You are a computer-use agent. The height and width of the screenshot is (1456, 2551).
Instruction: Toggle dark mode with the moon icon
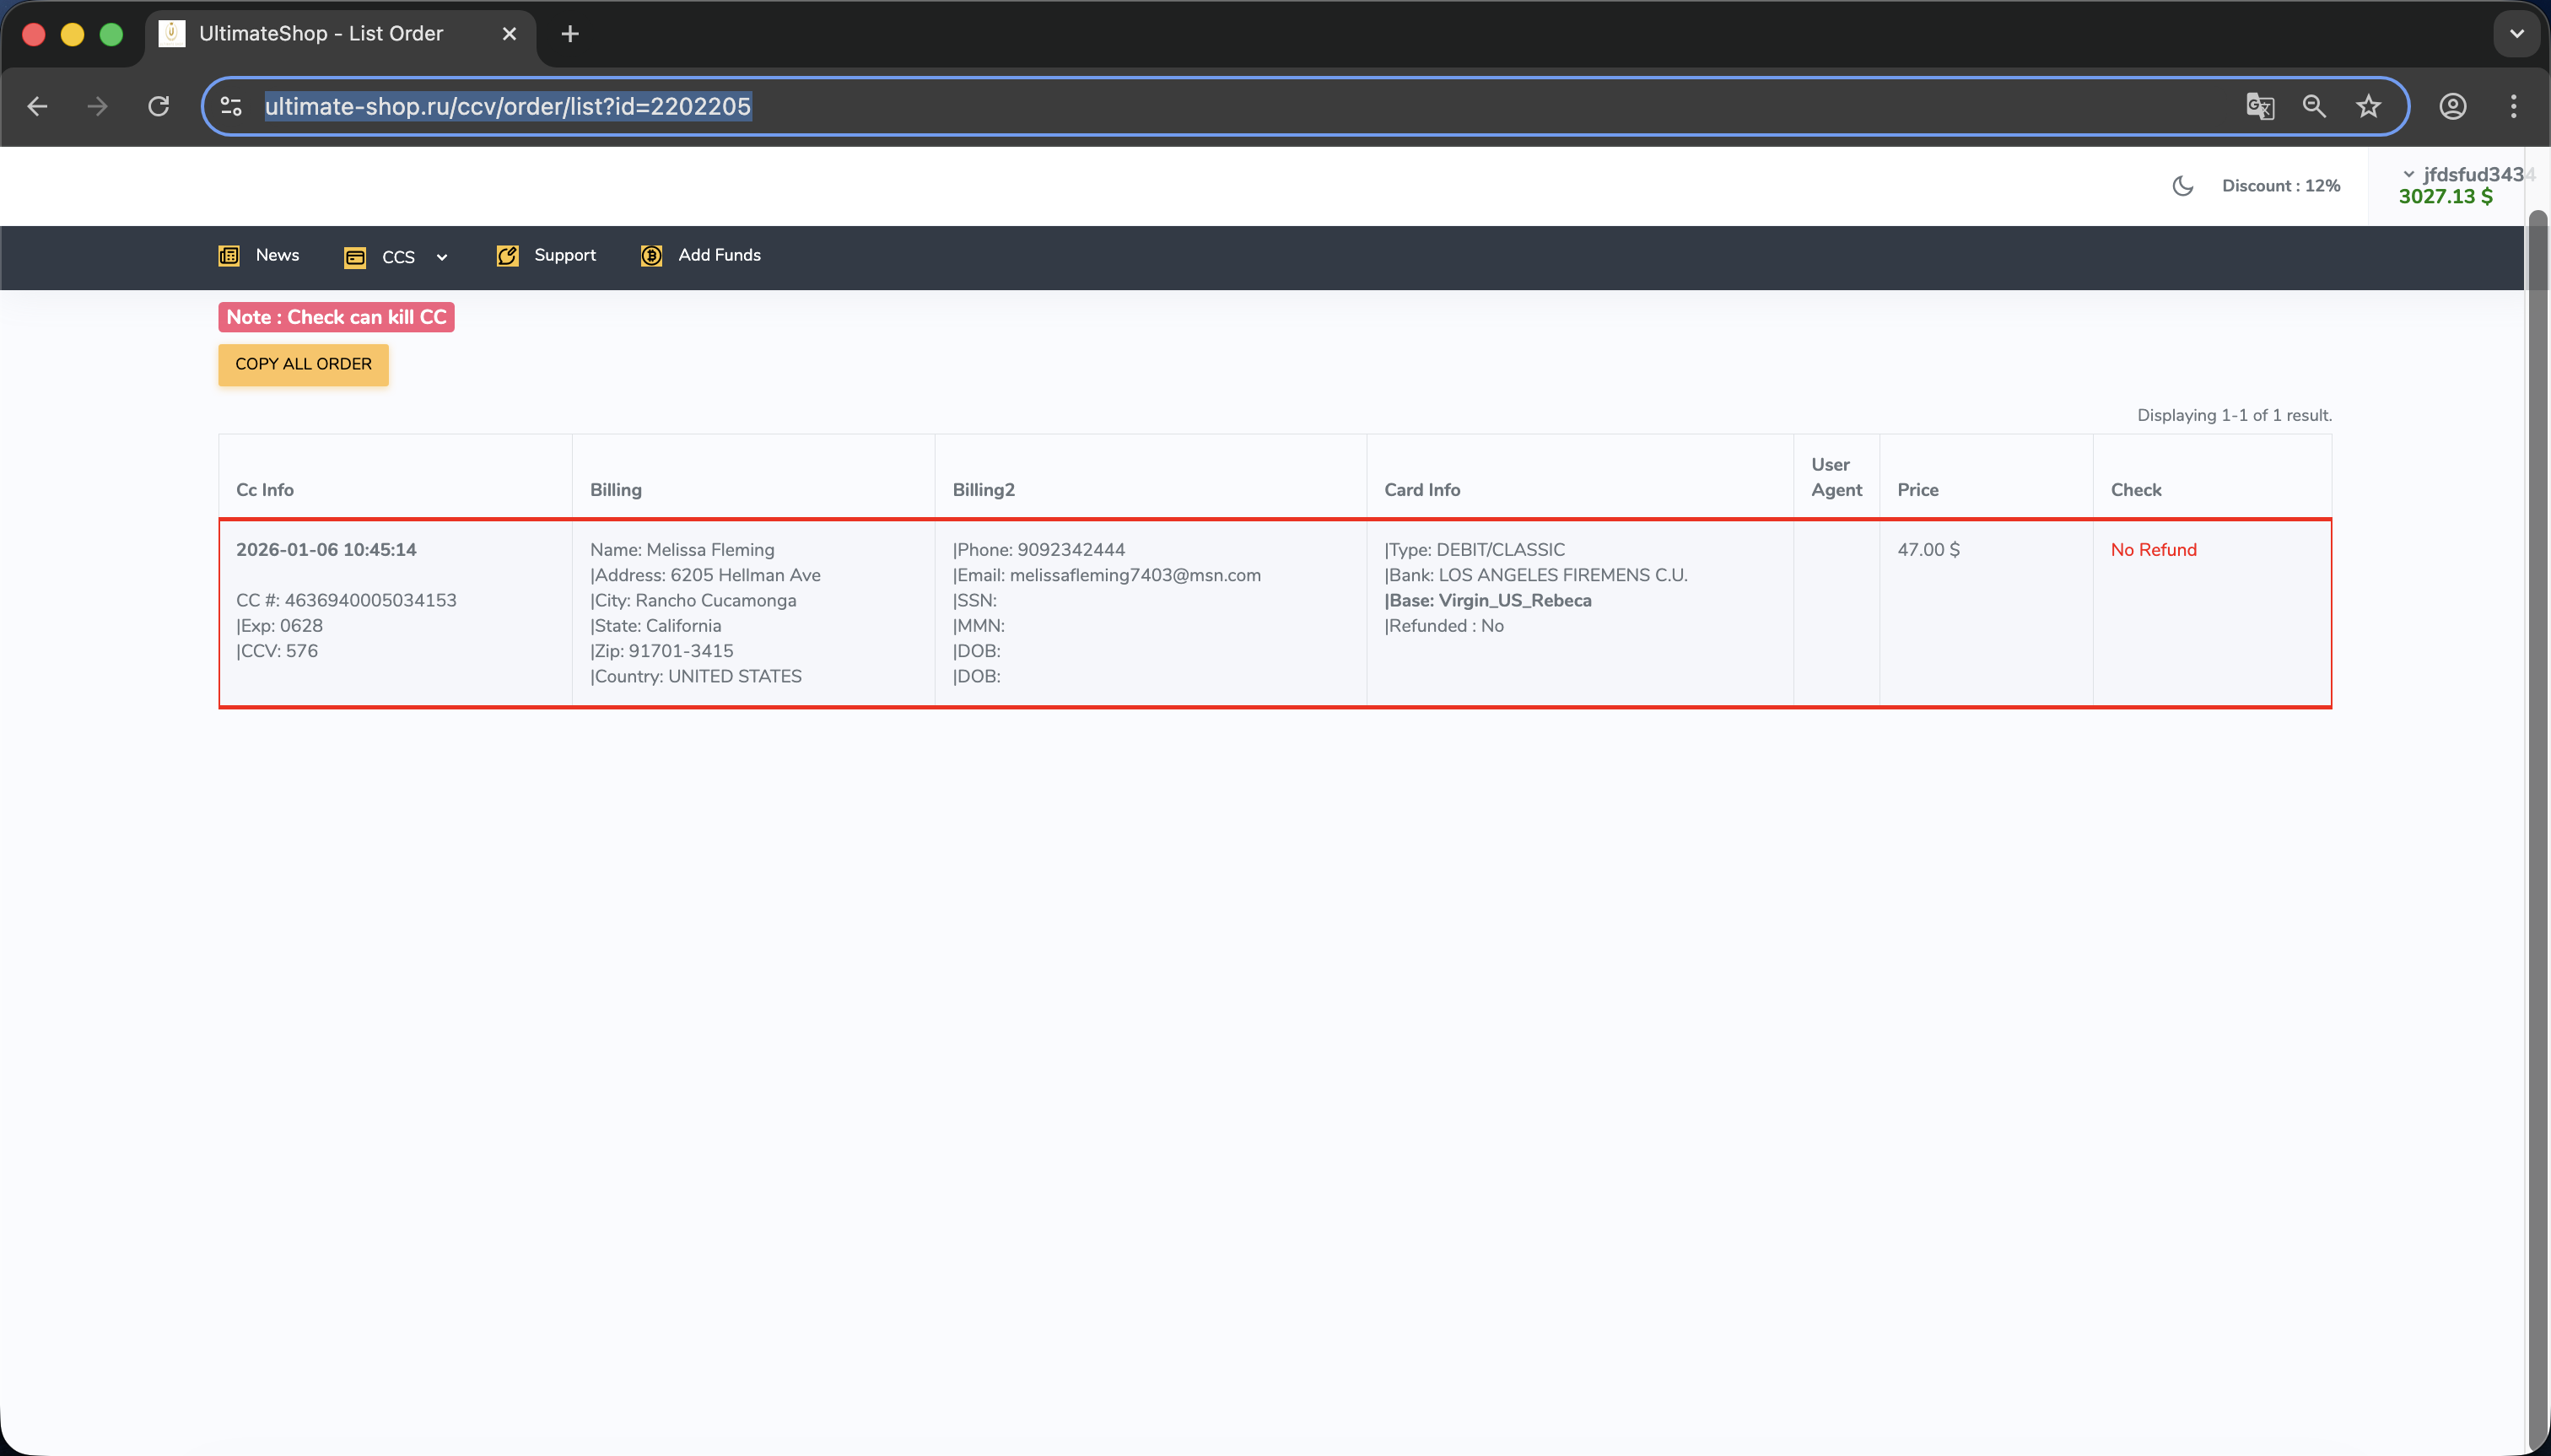point(2183,186)
